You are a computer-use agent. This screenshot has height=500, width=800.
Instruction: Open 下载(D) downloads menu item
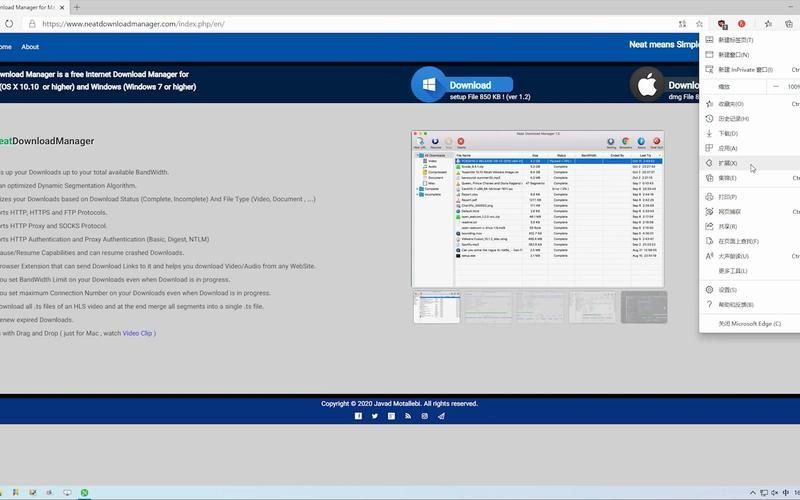click(749, 133)
